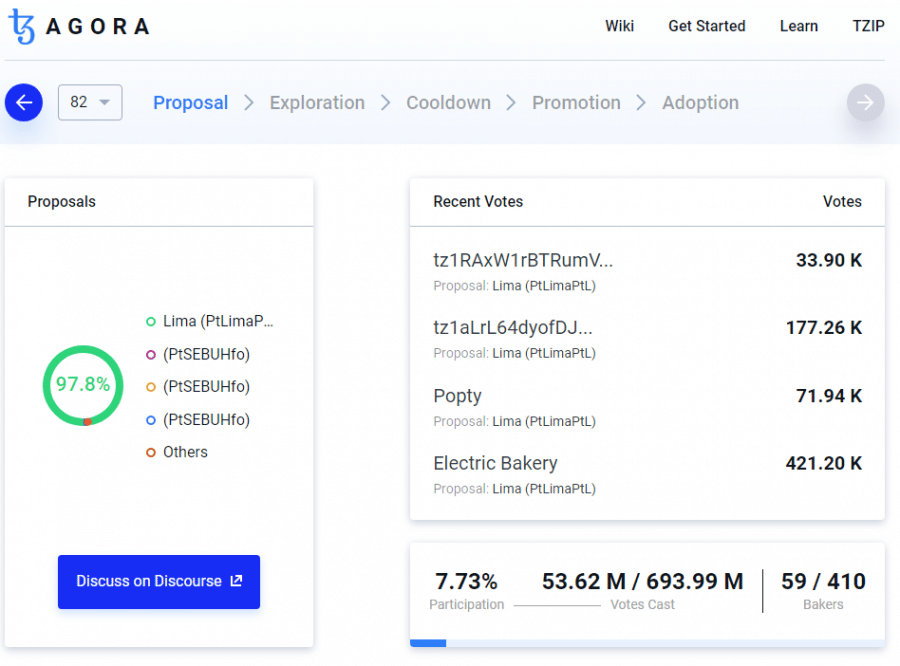Click the 421.20 K votes value
The width and height of the screenshot is (900, 666).
(x=824, y=463)
